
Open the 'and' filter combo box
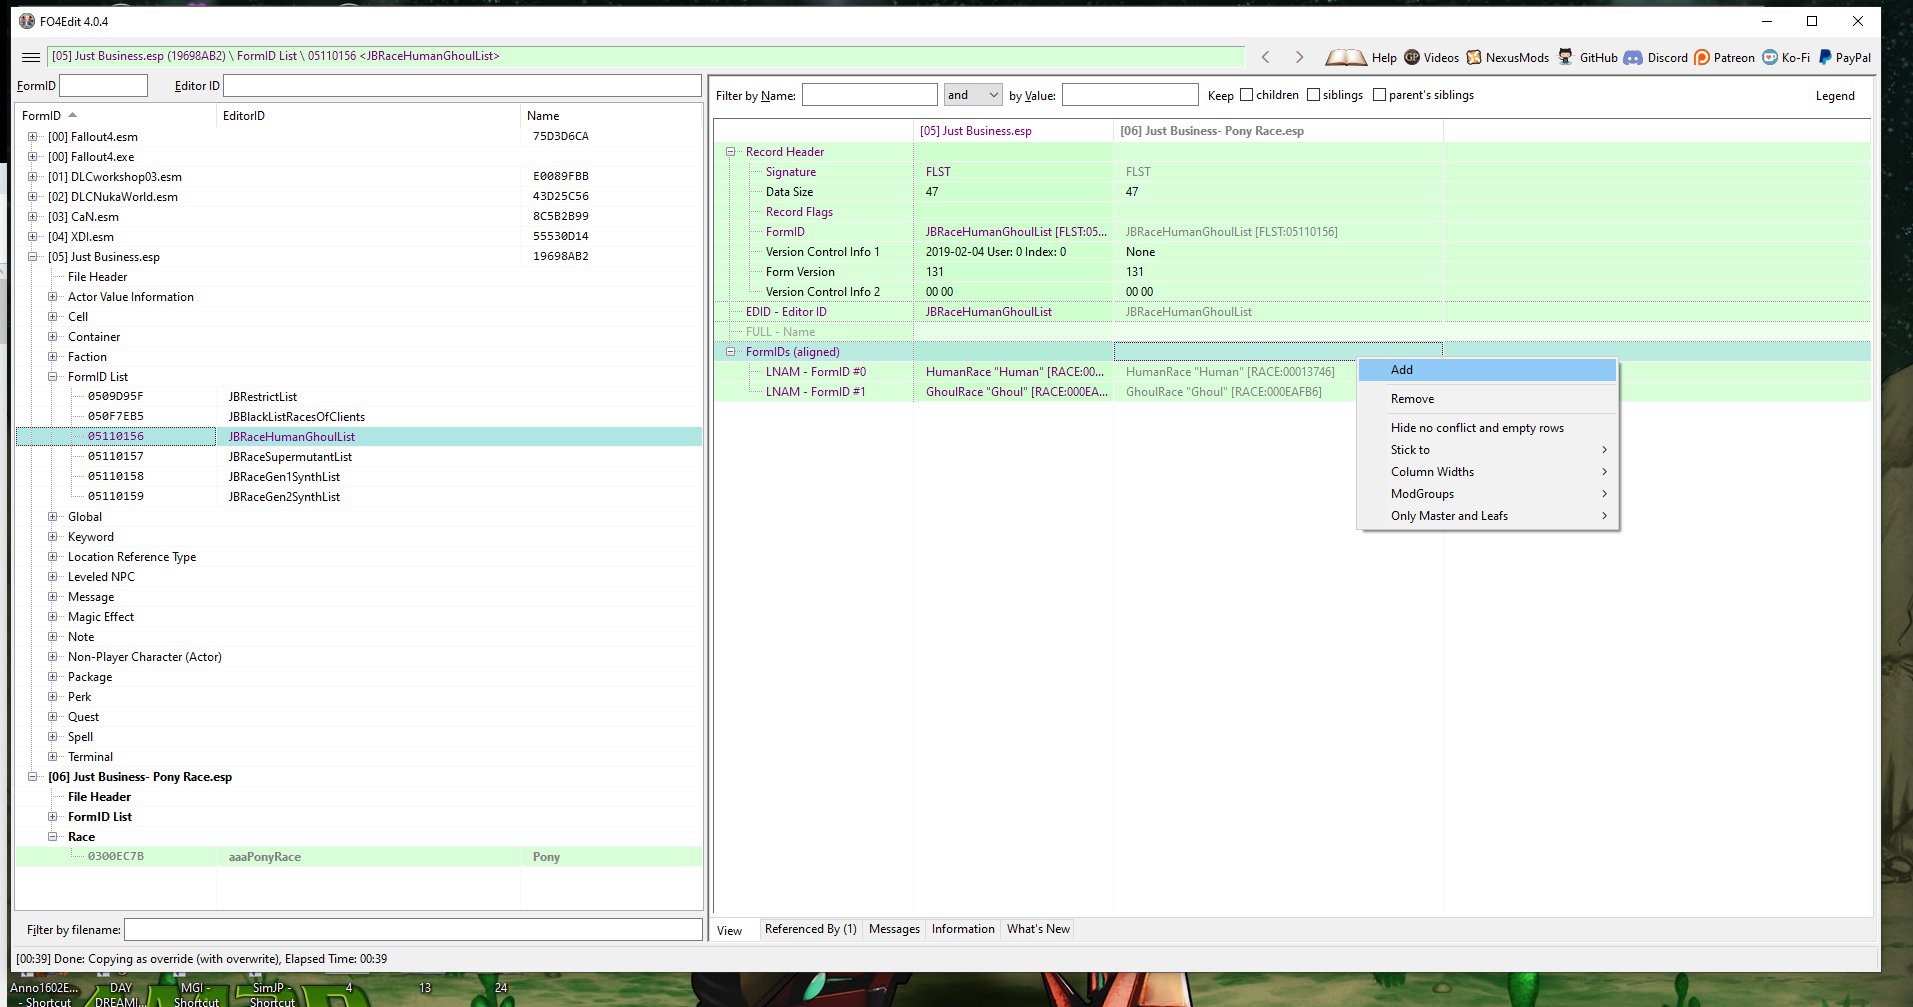coord(973,95)
